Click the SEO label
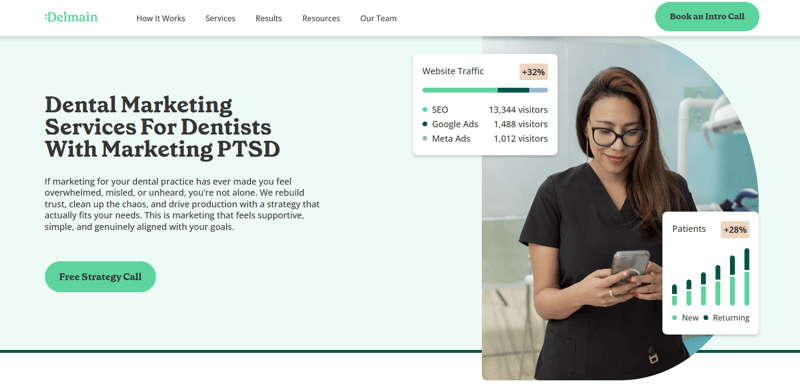This screenshot has width=800, height=389. tap(440, 110)
